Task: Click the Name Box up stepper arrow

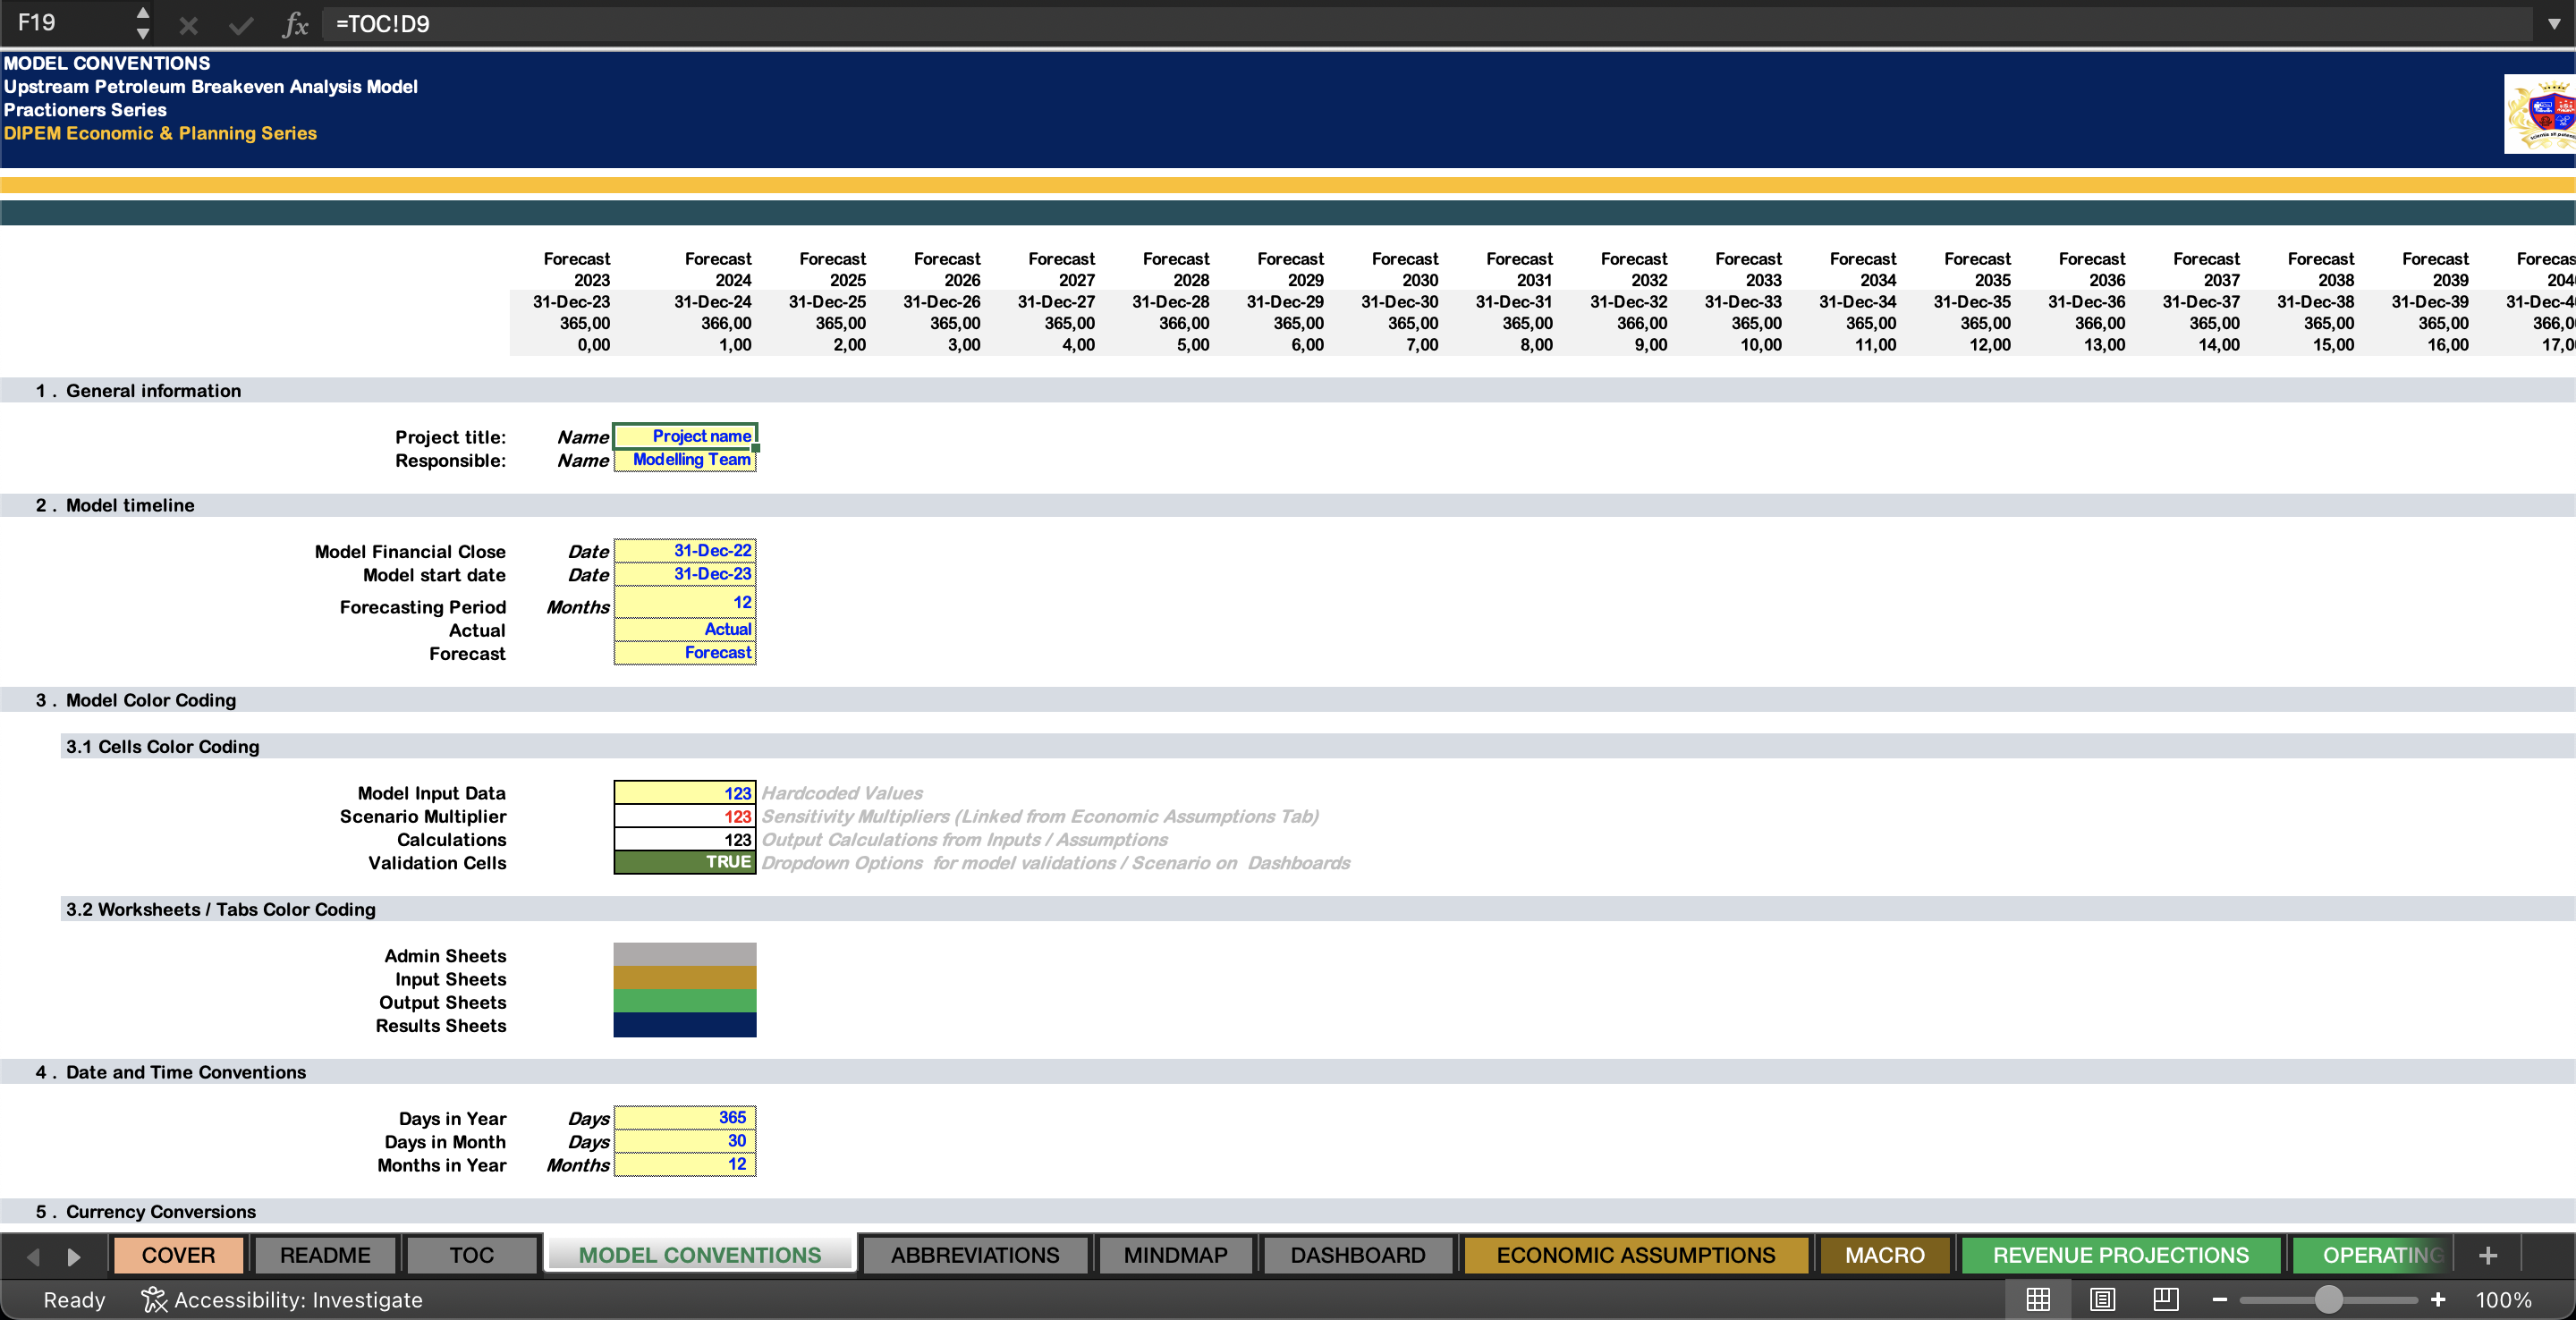Action: click(143, 13)
